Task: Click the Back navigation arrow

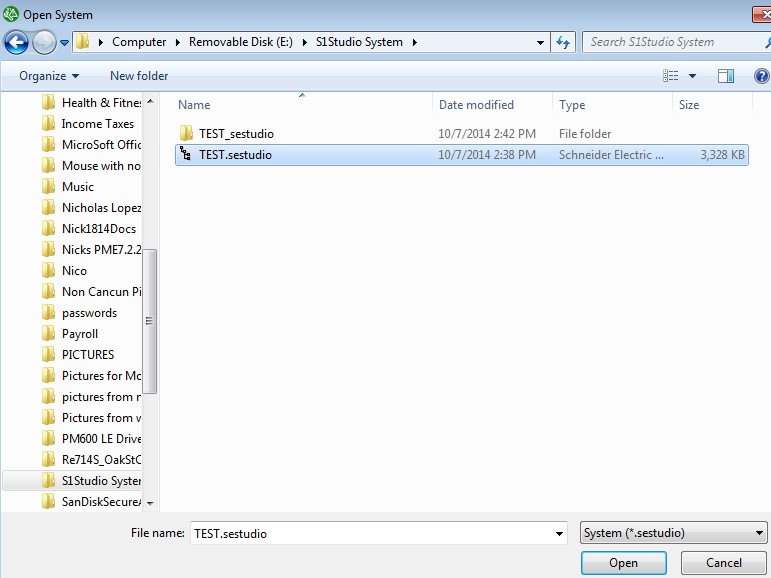Action: 16,42
